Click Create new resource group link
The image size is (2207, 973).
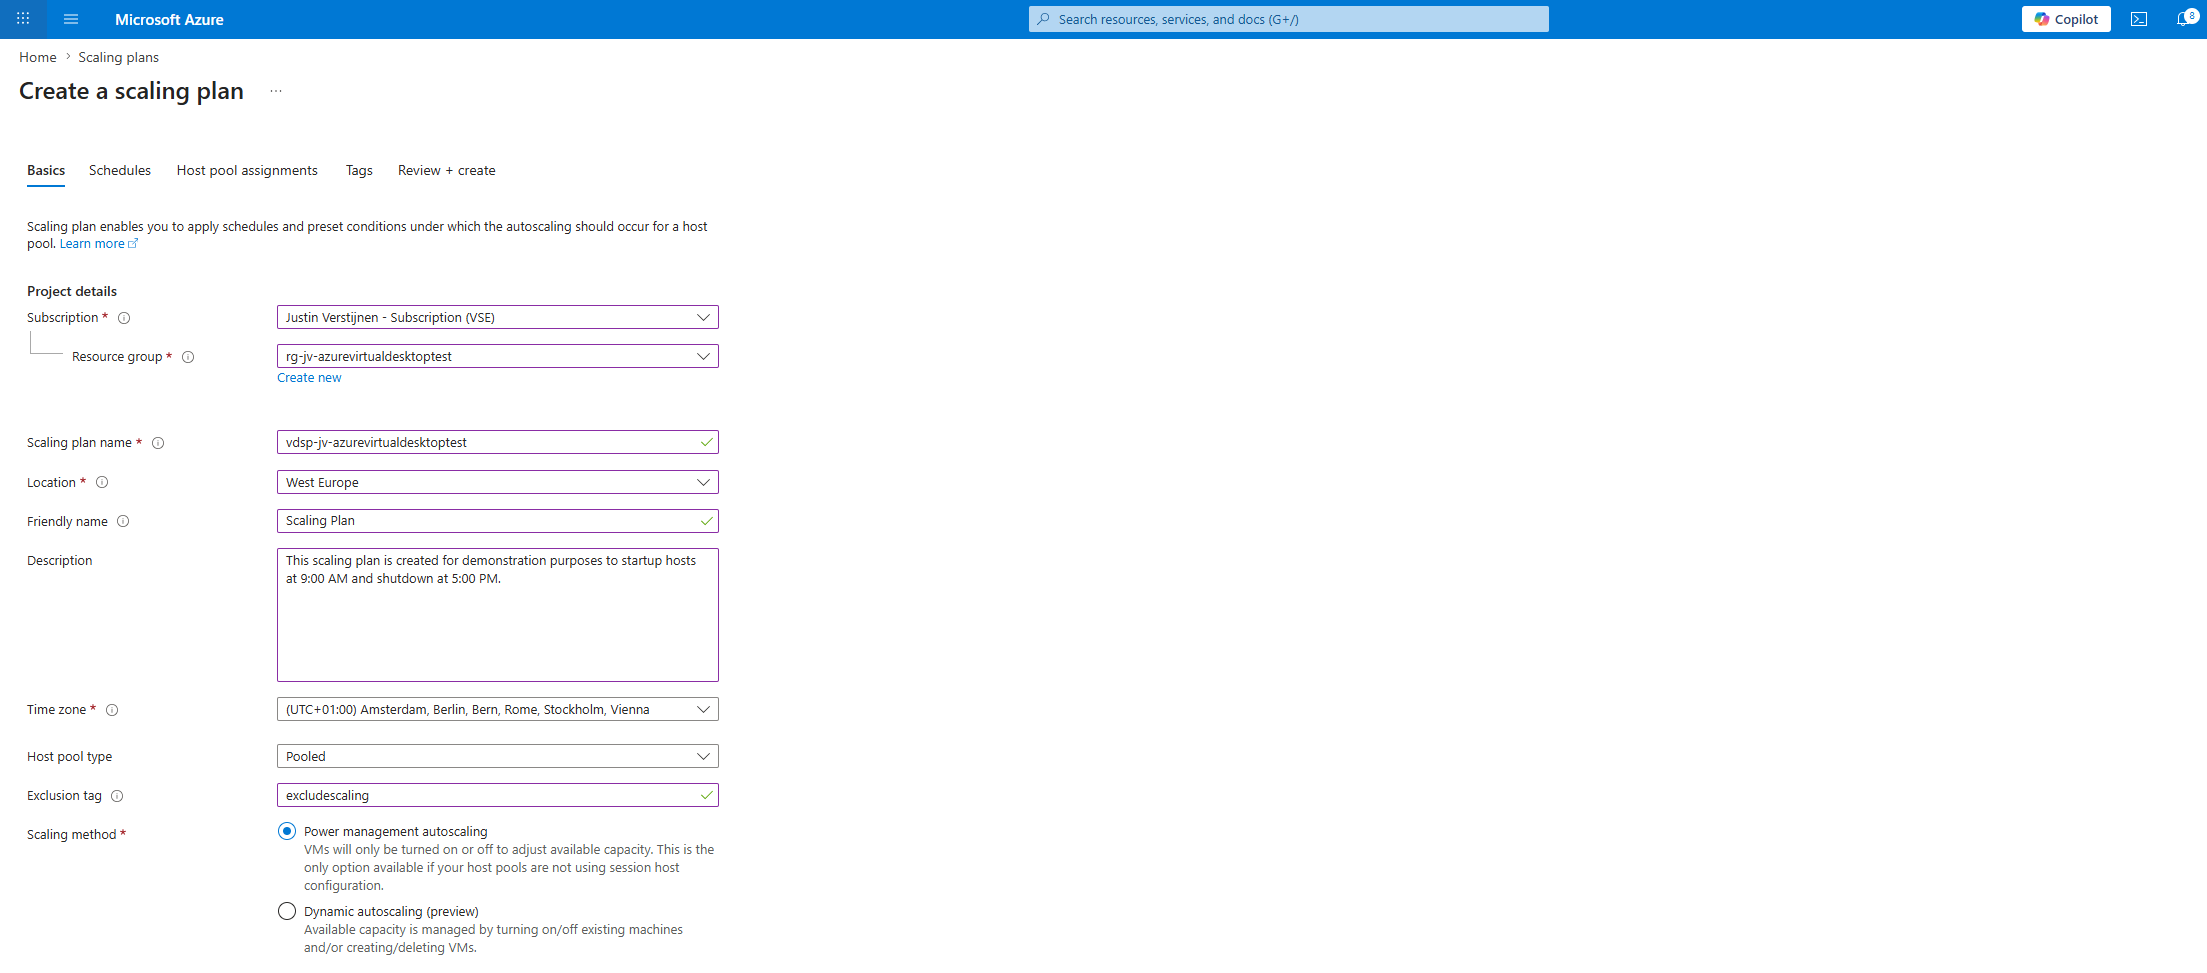(309, 378)
